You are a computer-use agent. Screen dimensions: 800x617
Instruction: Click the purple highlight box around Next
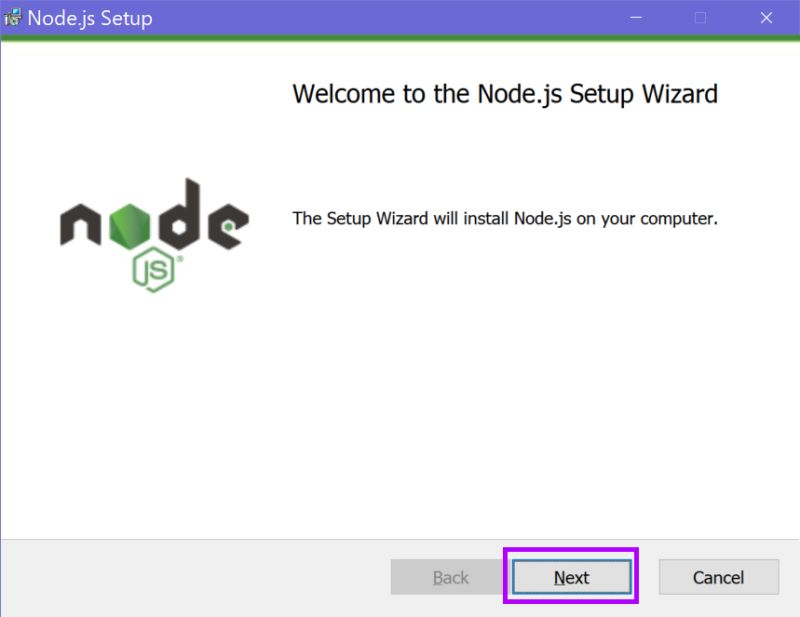(571, 551)
